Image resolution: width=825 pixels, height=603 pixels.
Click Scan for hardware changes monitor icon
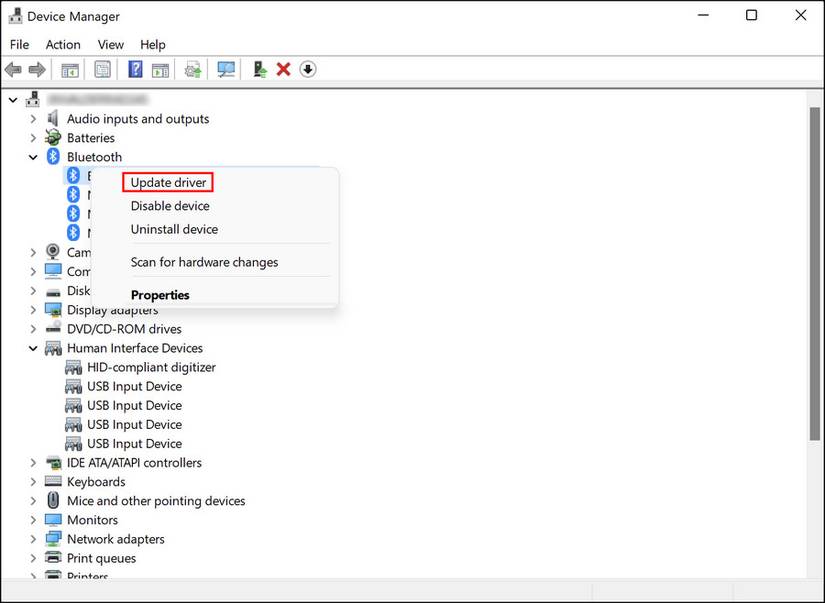226,69
